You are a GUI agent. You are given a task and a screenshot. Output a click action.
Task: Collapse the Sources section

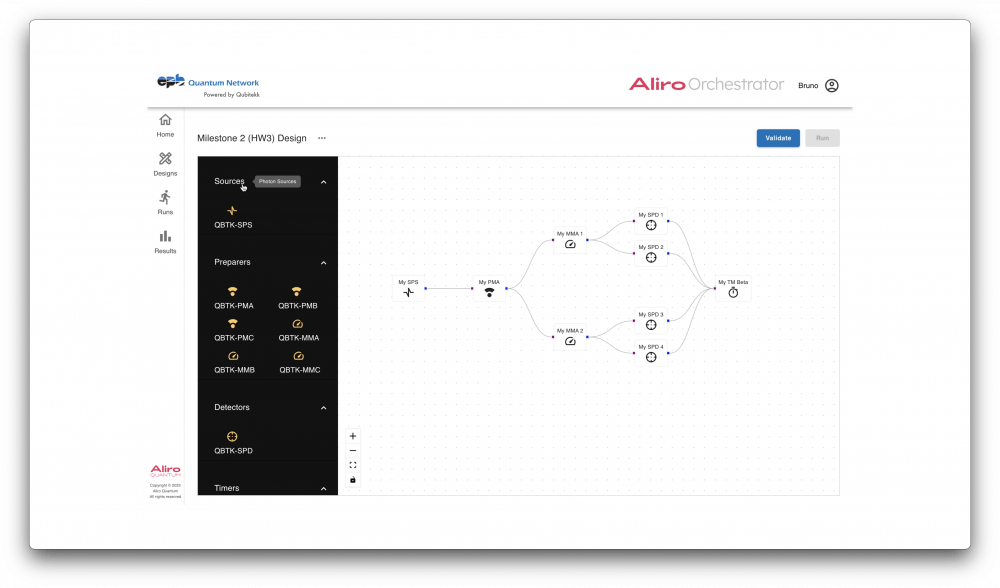tap(323, 182)
